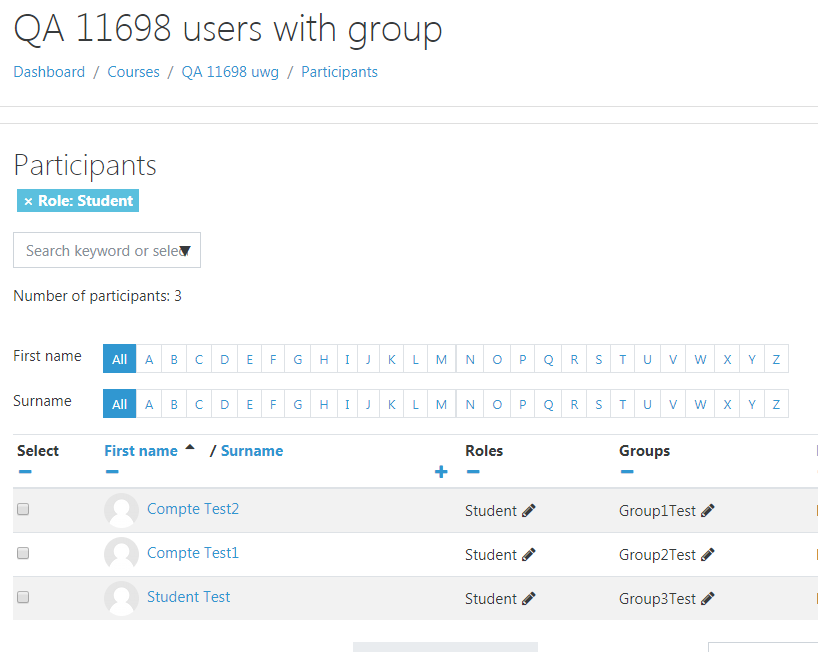Collapse the Groups column with minus icon
818x652 pixels.
coord(627,472)
